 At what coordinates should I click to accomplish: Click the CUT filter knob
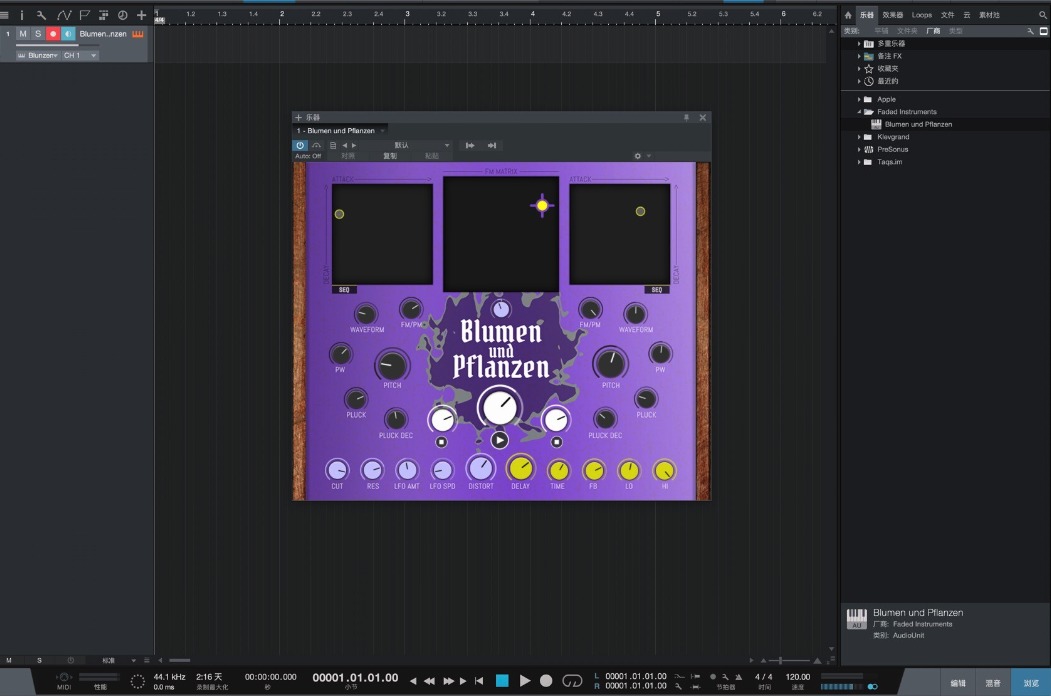coord(337,470)
